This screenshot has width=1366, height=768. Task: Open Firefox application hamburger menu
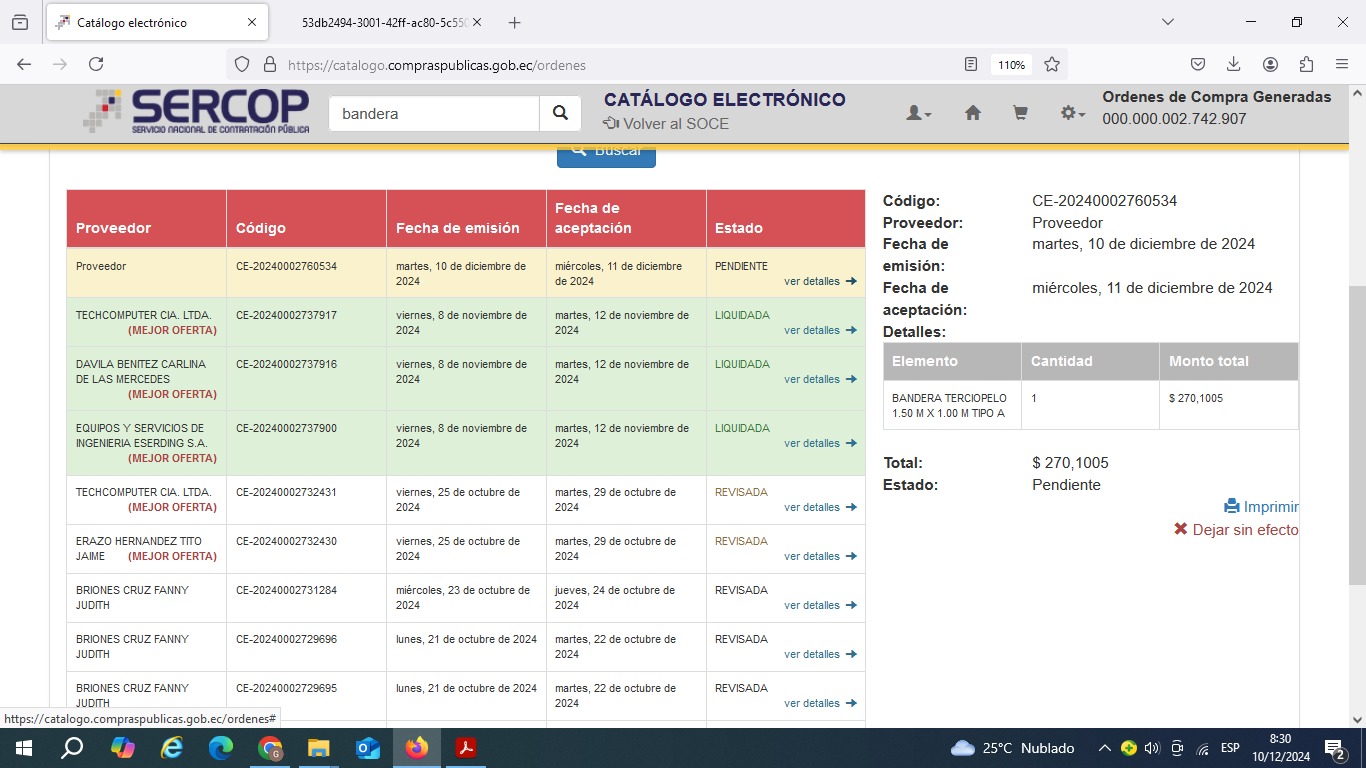click(x=1342, y=65)
